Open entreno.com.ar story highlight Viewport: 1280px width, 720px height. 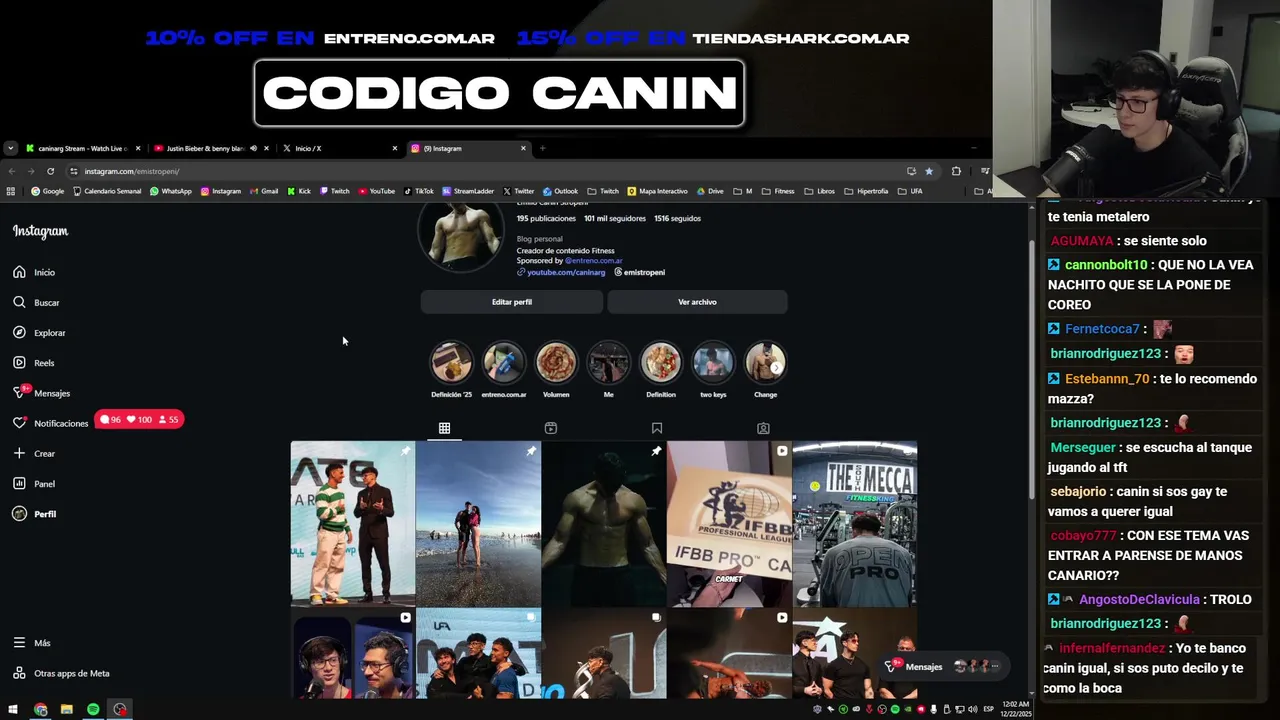(x=504, y=368)
